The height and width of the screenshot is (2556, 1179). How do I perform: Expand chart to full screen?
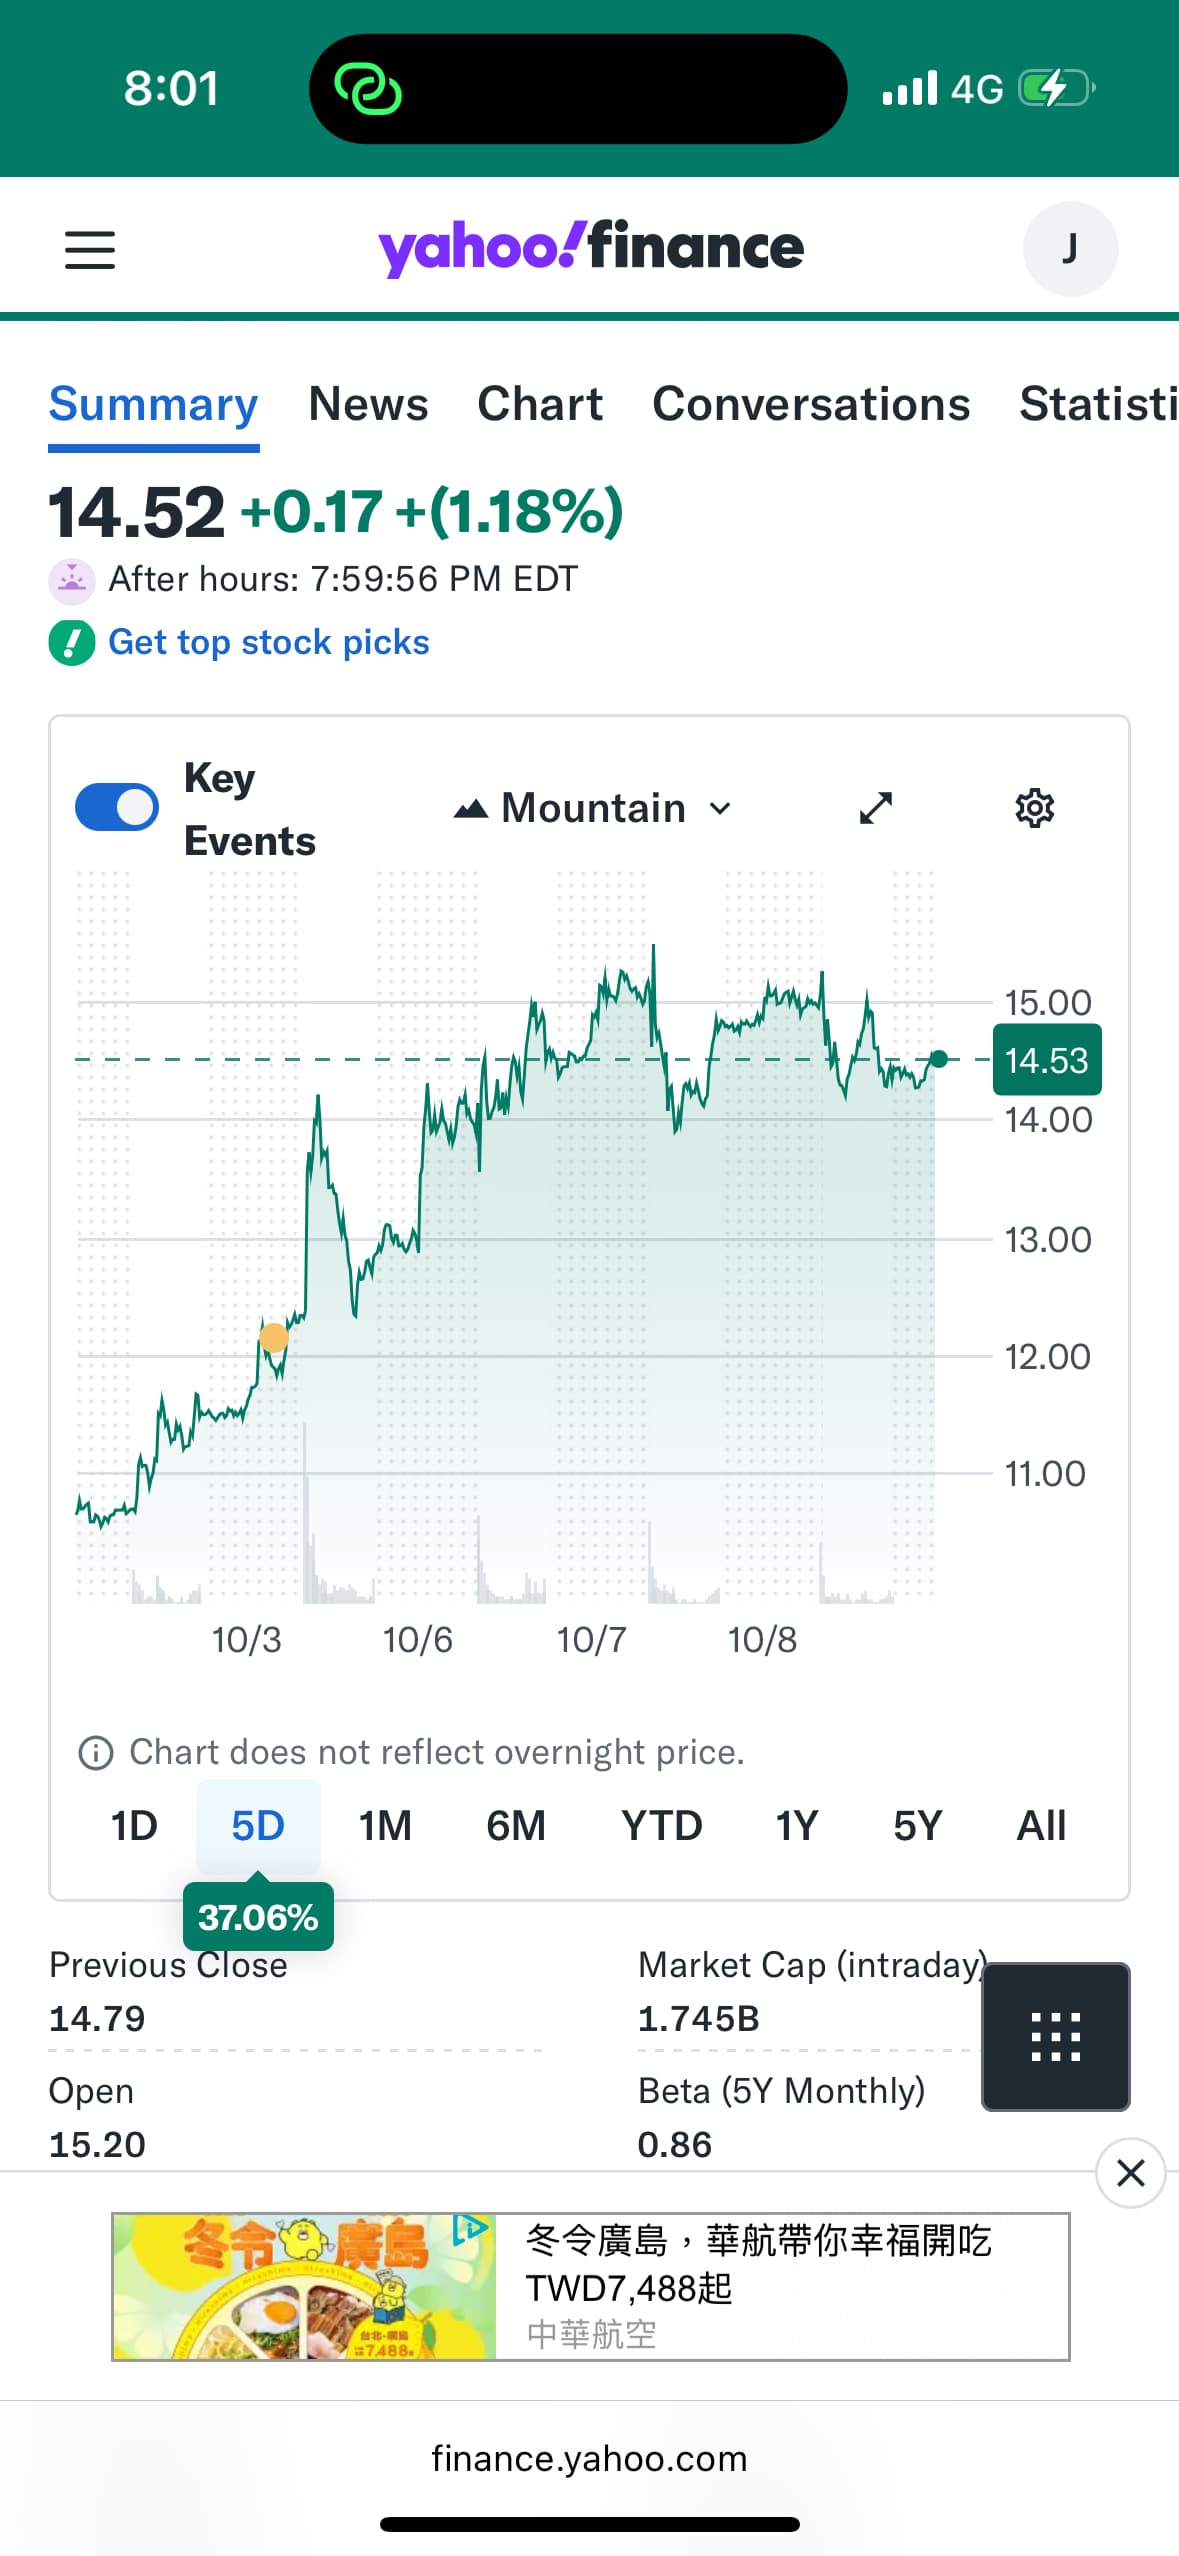coord(876,808)
